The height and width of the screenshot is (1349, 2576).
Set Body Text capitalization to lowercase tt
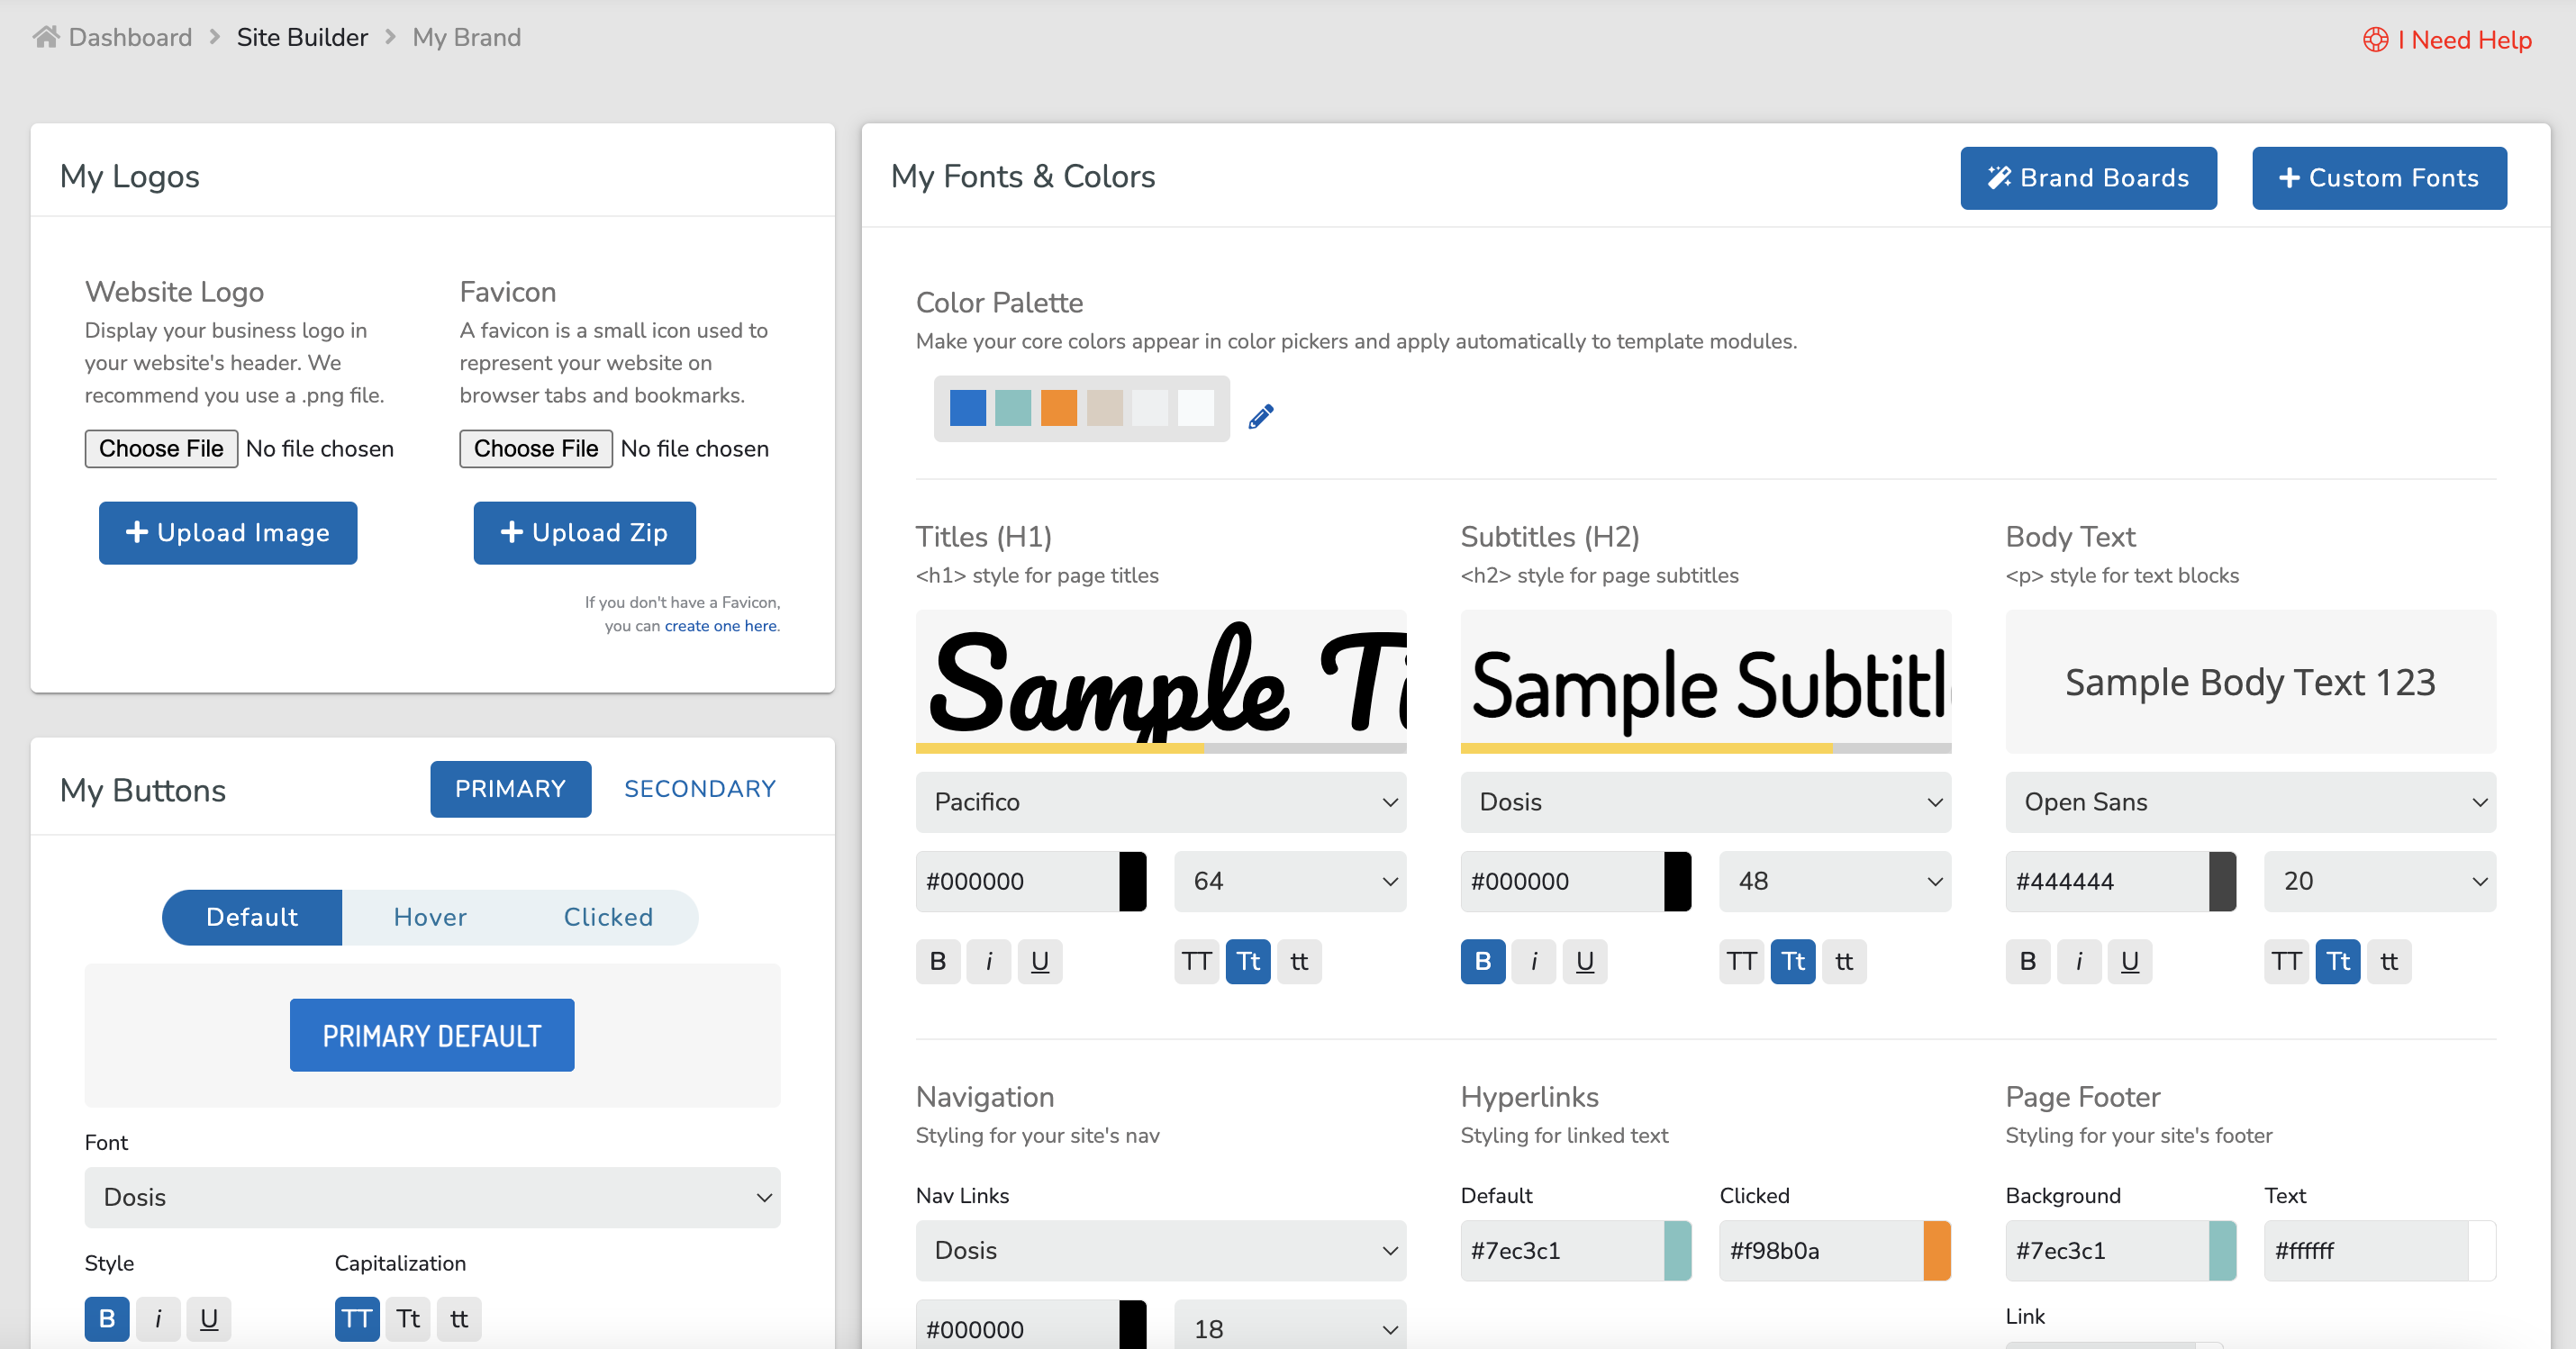point(2388,961)
